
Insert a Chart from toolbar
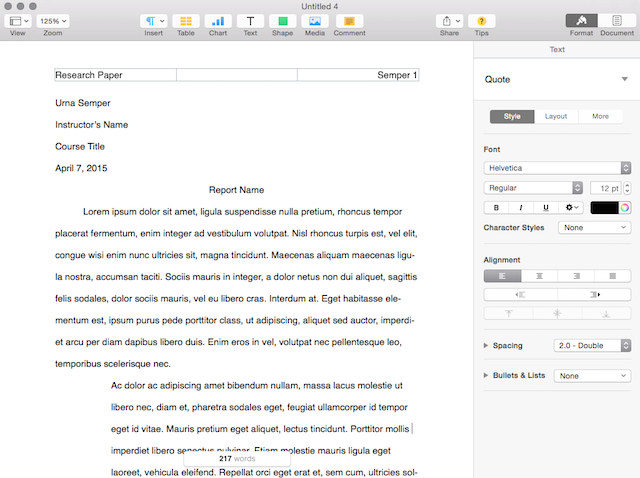[x=218, y=21]
